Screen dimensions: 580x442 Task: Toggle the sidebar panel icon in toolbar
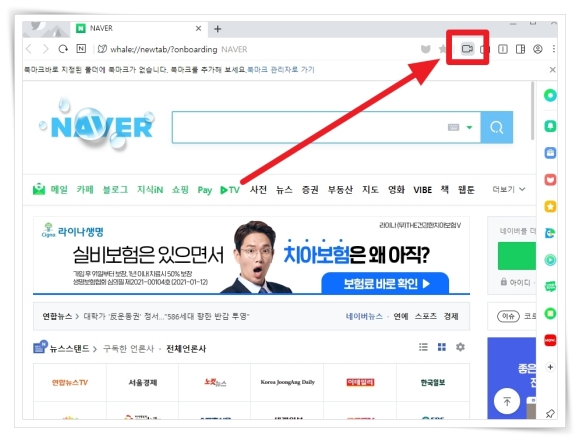click(520, 49)
